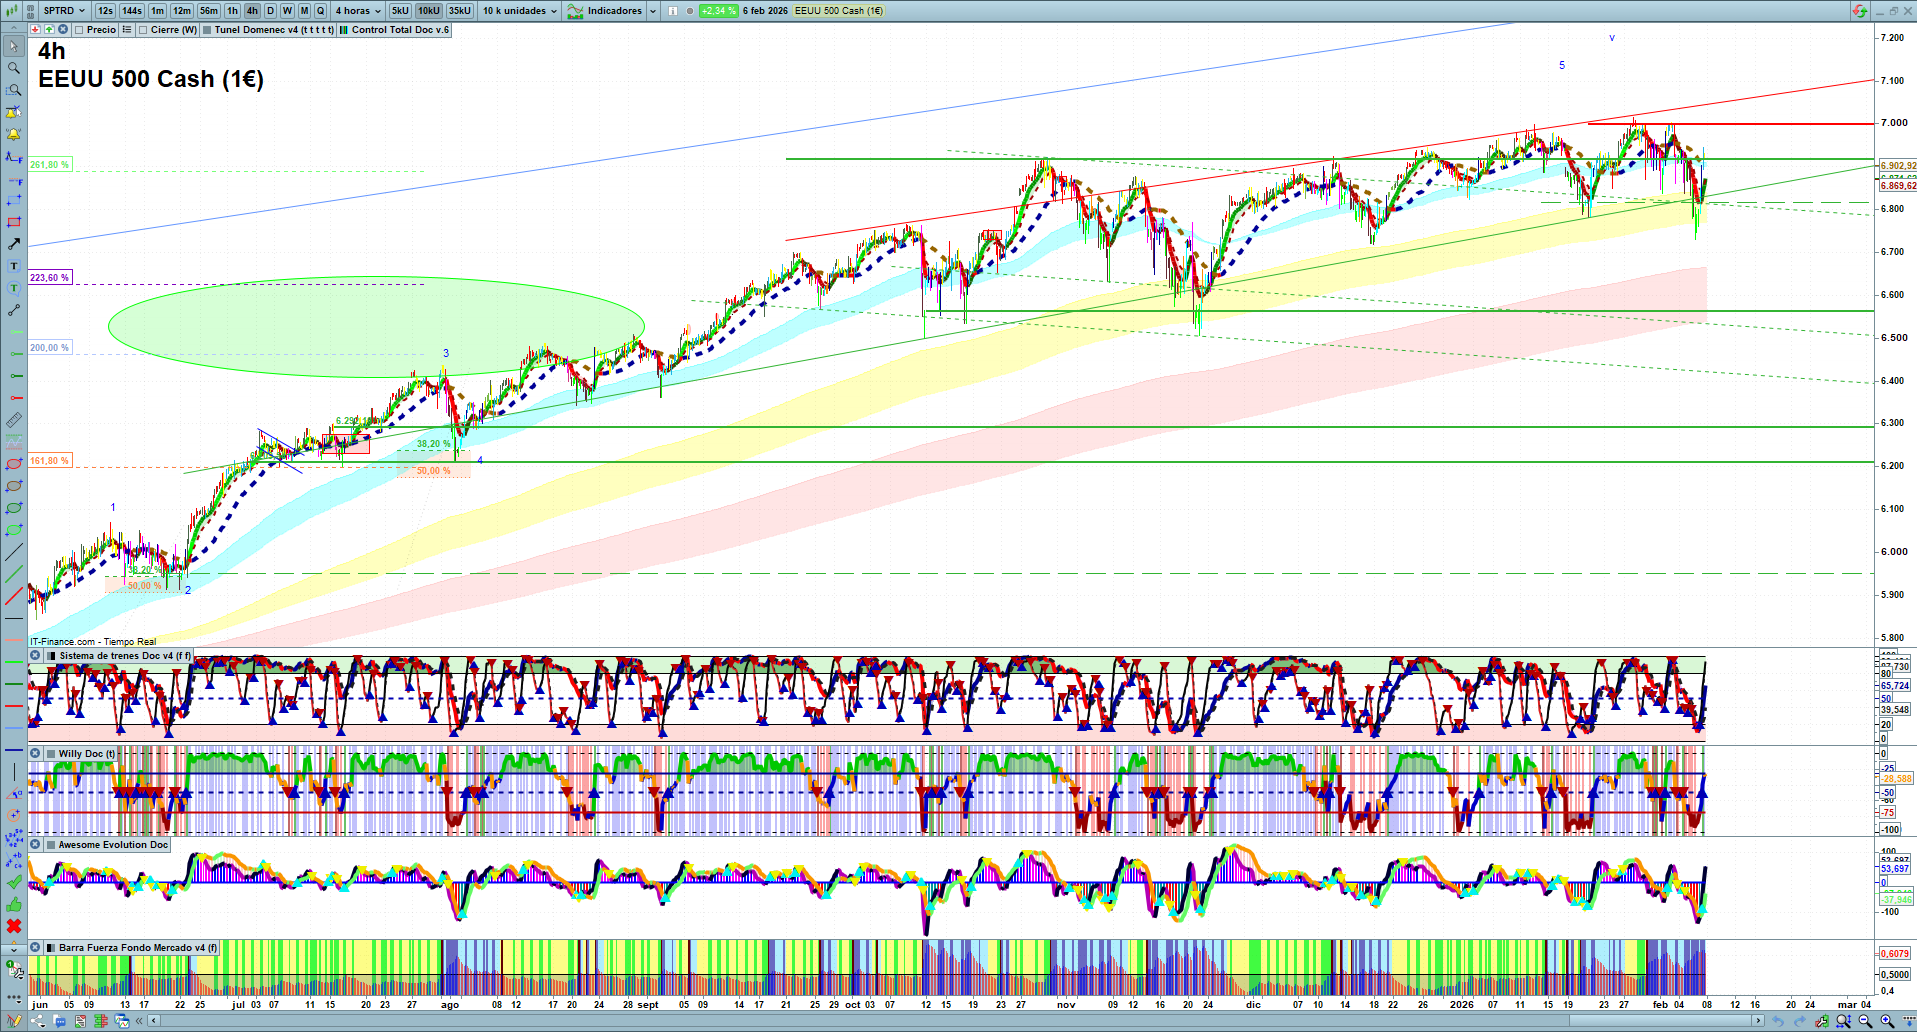Click the M monthly timeframe button

click(304, 11)
